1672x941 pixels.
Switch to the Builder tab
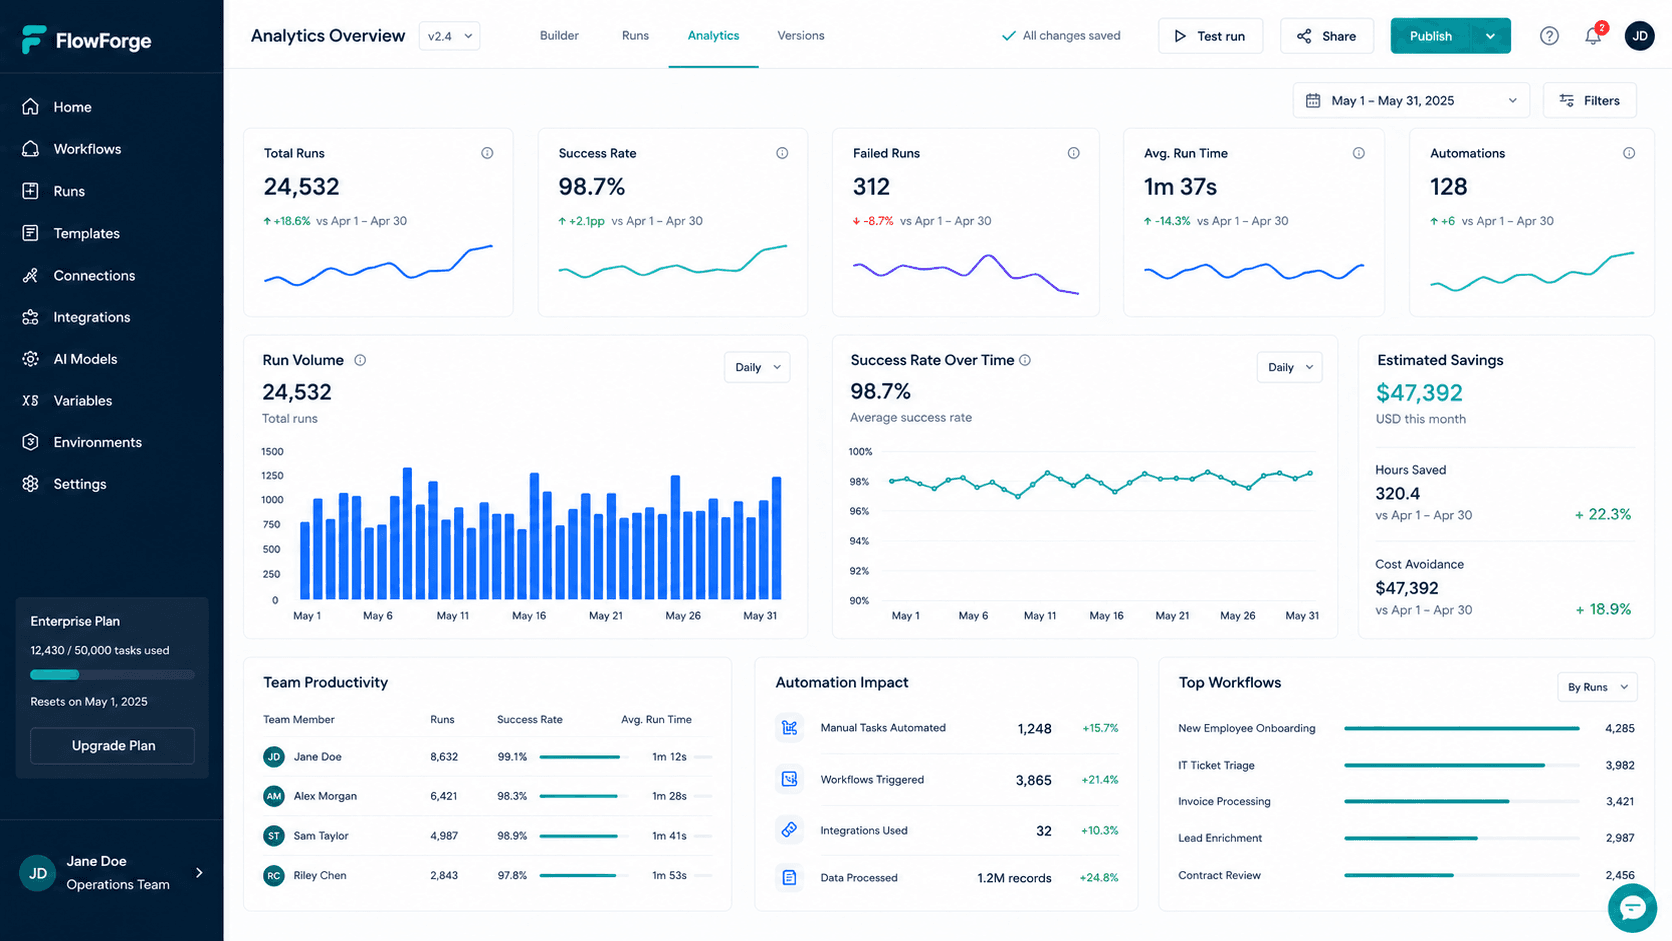point(559,36)
